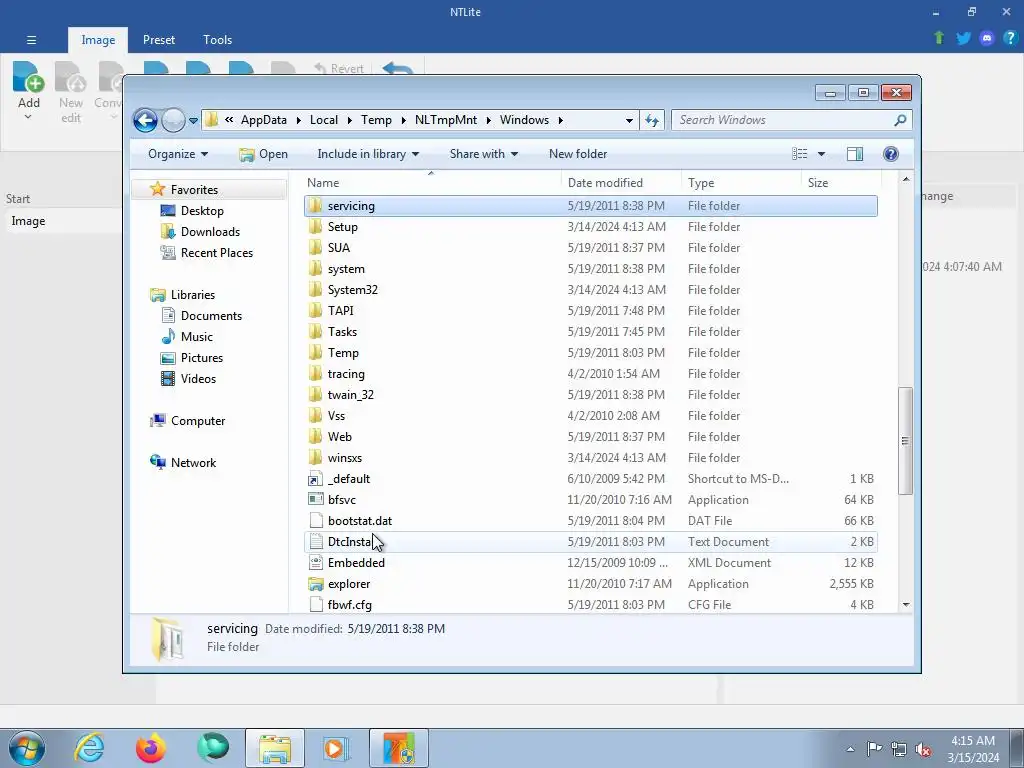Open Windows Media Player taskbar icon
This screenshot has height=768, width=1024.
coord(337,748)
